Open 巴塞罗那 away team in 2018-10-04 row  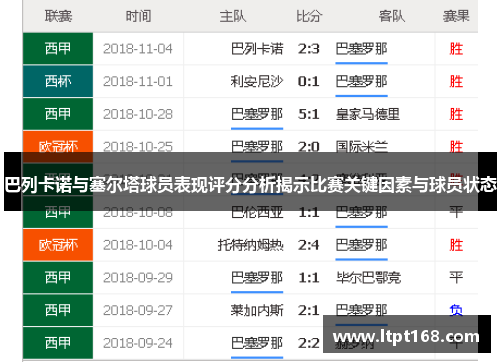click(x=361, y=245)
